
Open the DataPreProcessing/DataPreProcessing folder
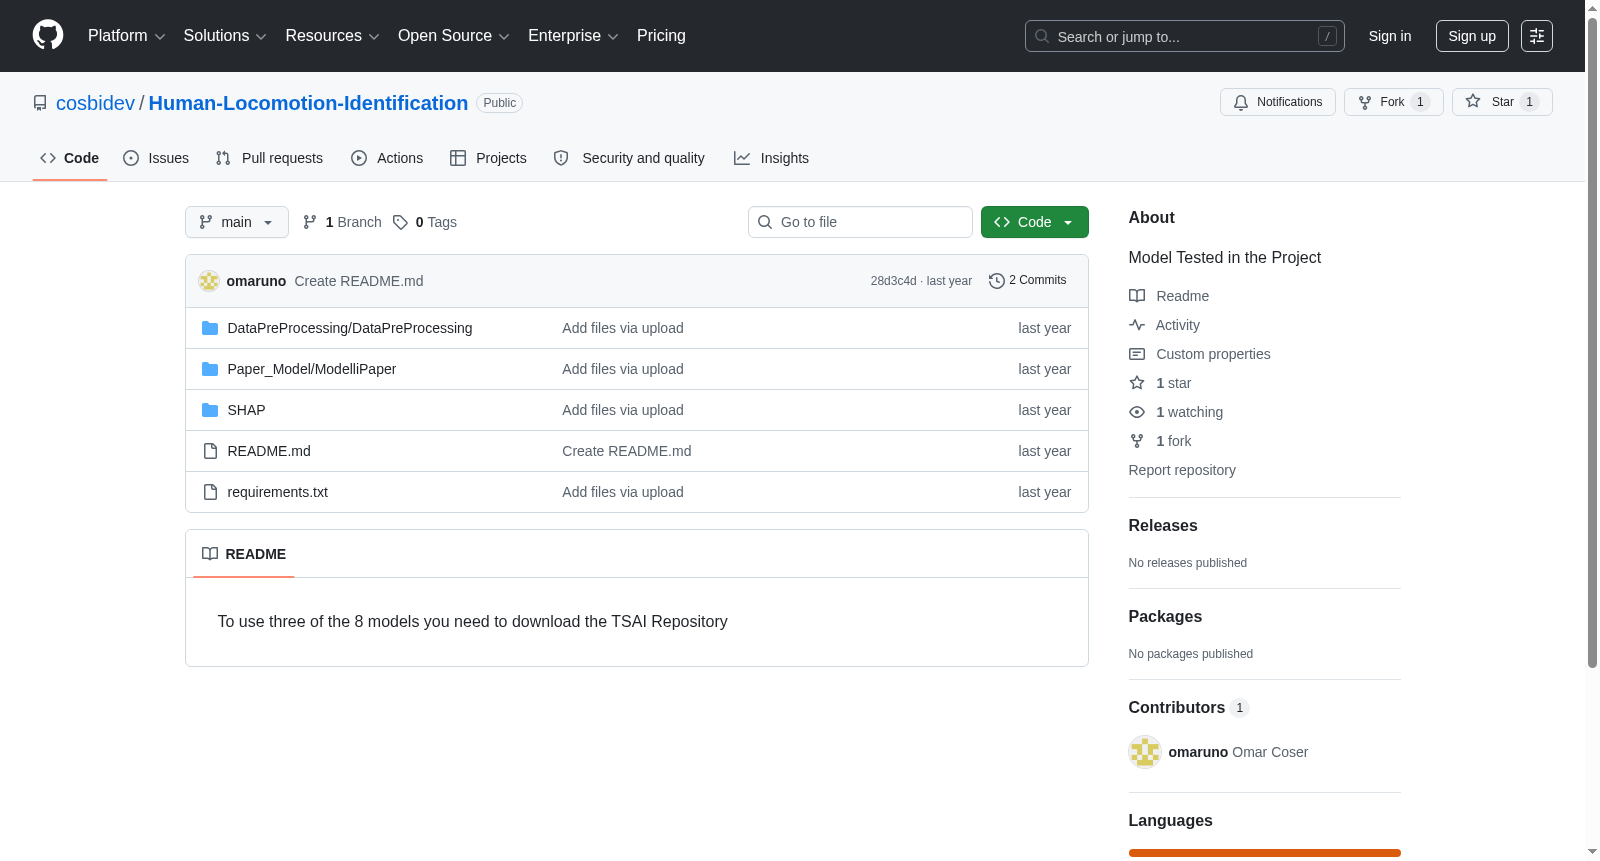click(x=350, y=328)
